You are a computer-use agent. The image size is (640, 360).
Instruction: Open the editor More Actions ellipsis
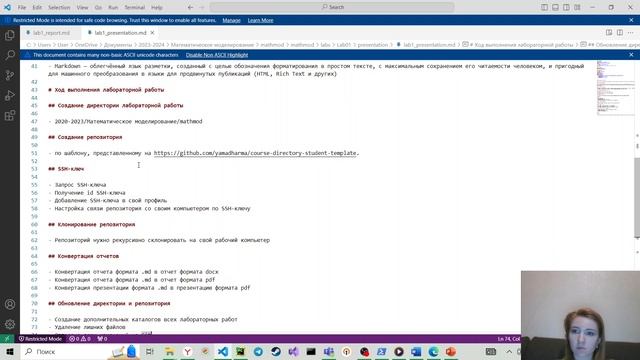pos(631,33)
